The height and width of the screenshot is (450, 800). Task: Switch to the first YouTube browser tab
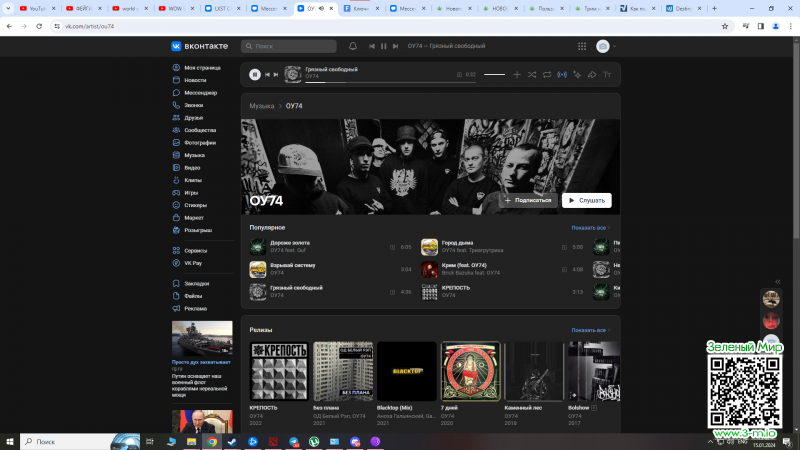(x=37, y=8)
